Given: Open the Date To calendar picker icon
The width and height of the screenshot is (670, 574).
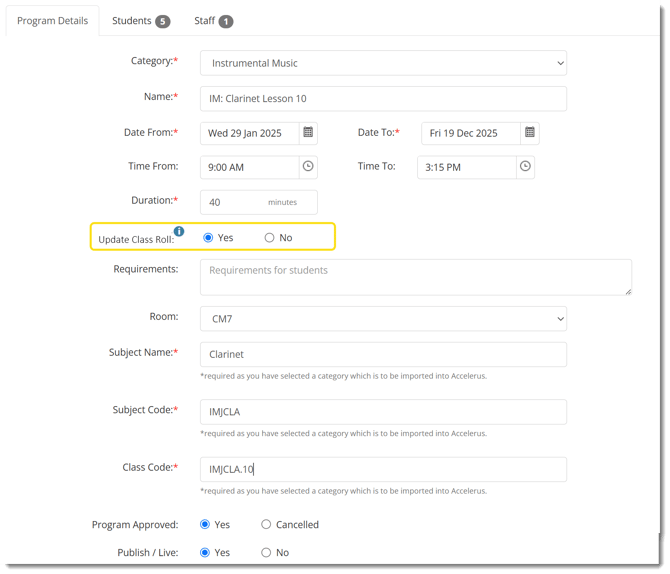Looking at the screenshot, I should click(530, 133).
